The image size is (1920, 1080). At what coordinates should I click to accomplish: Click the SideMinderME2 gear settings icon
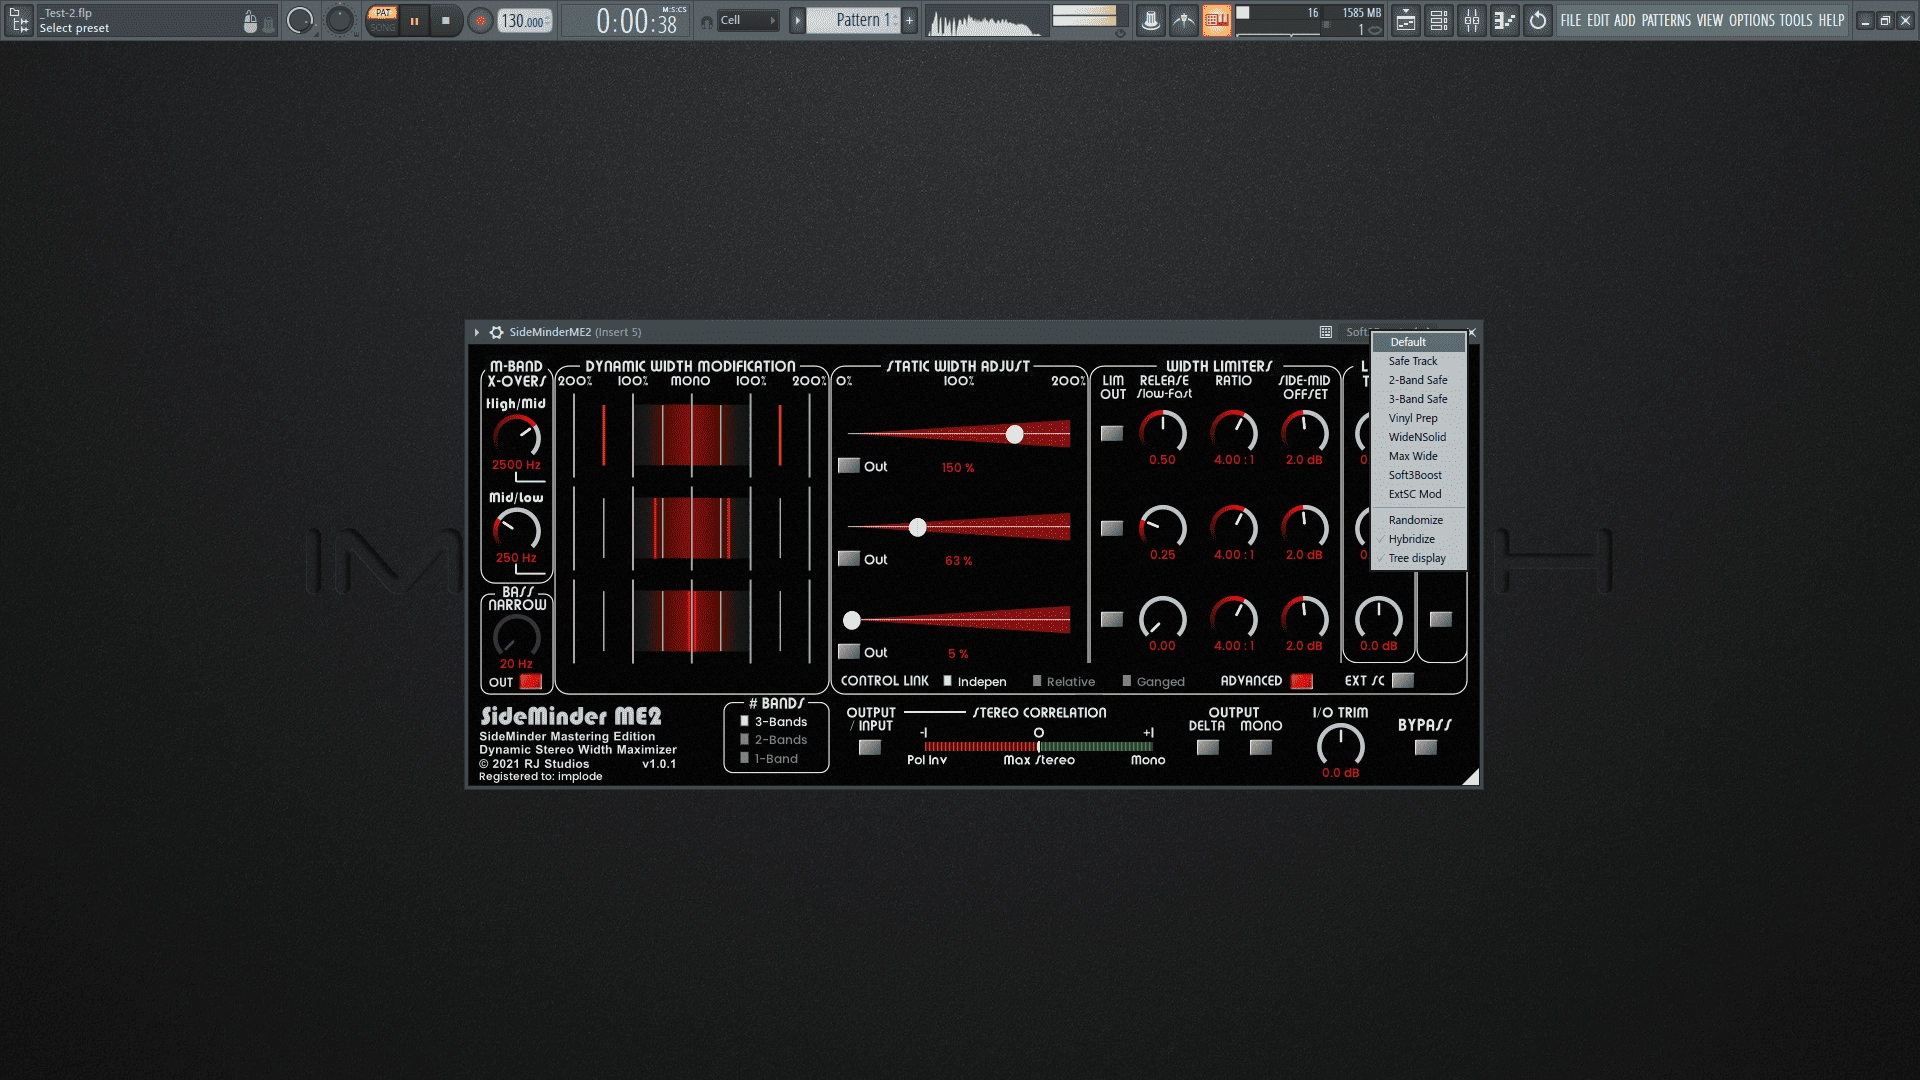(x=496, y=332)
